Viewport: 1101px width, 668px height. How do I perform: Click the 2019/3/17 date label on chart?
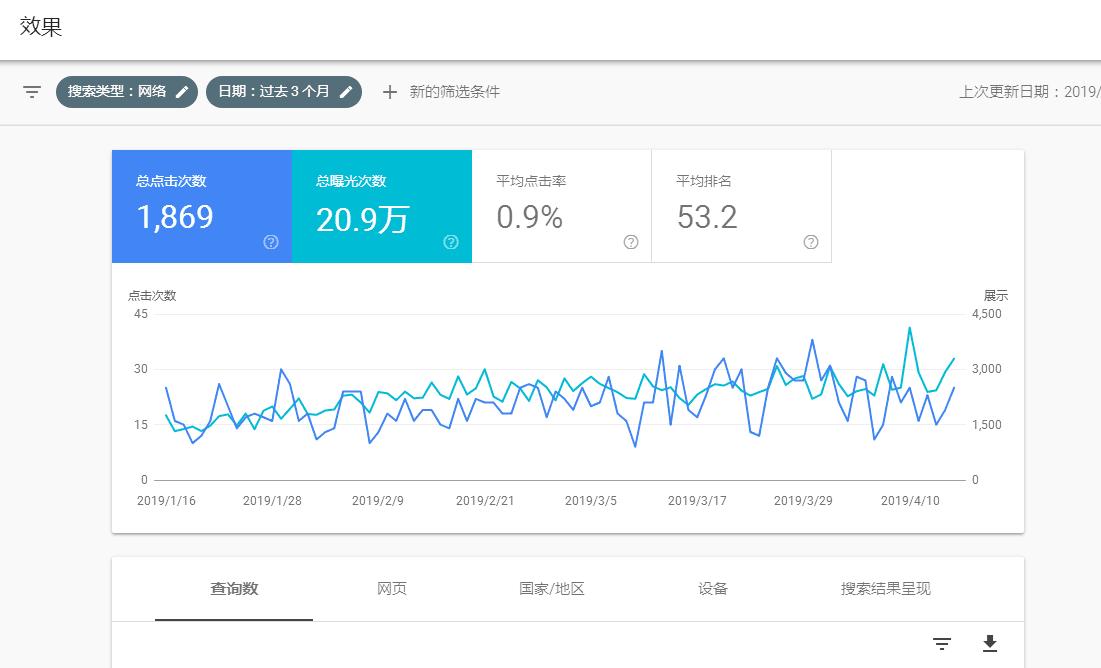697,501
